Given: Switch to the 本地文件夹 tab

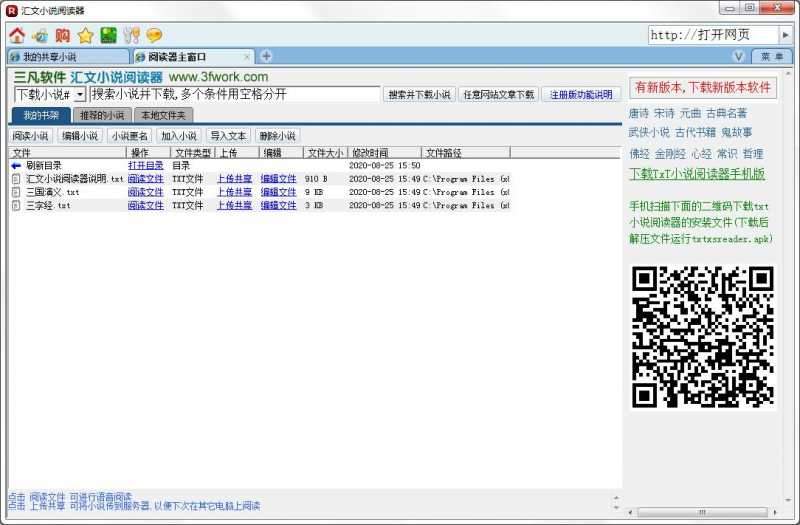Looking at the screenshot, I should point(160,116).
